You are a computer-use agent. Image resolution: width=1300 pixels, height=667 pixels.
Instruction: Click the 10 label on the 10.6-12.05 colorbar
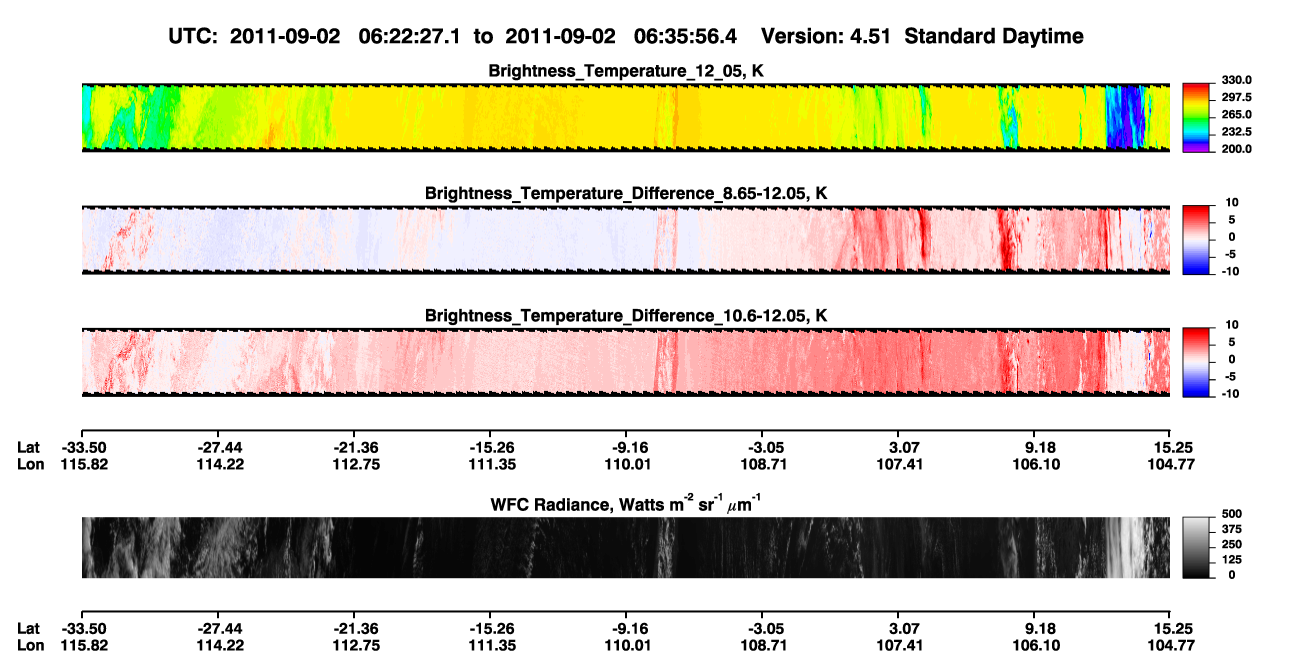tap(1231, 324)
